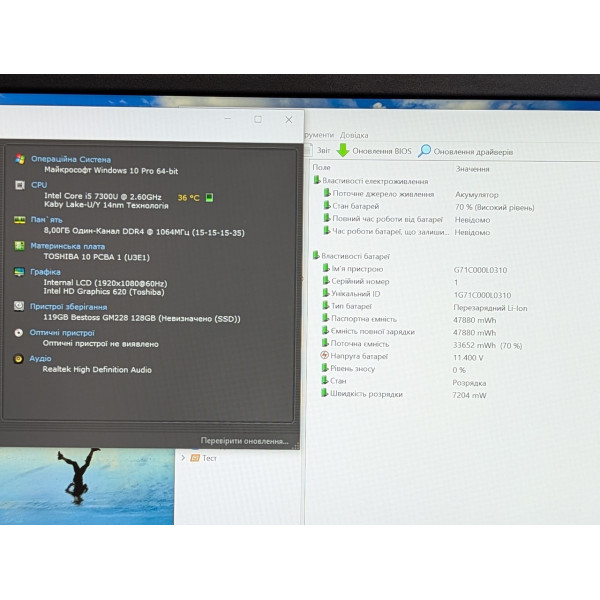Open the Операційна Система section in Speccy
The image size is (600, 600).
(71, 159)
